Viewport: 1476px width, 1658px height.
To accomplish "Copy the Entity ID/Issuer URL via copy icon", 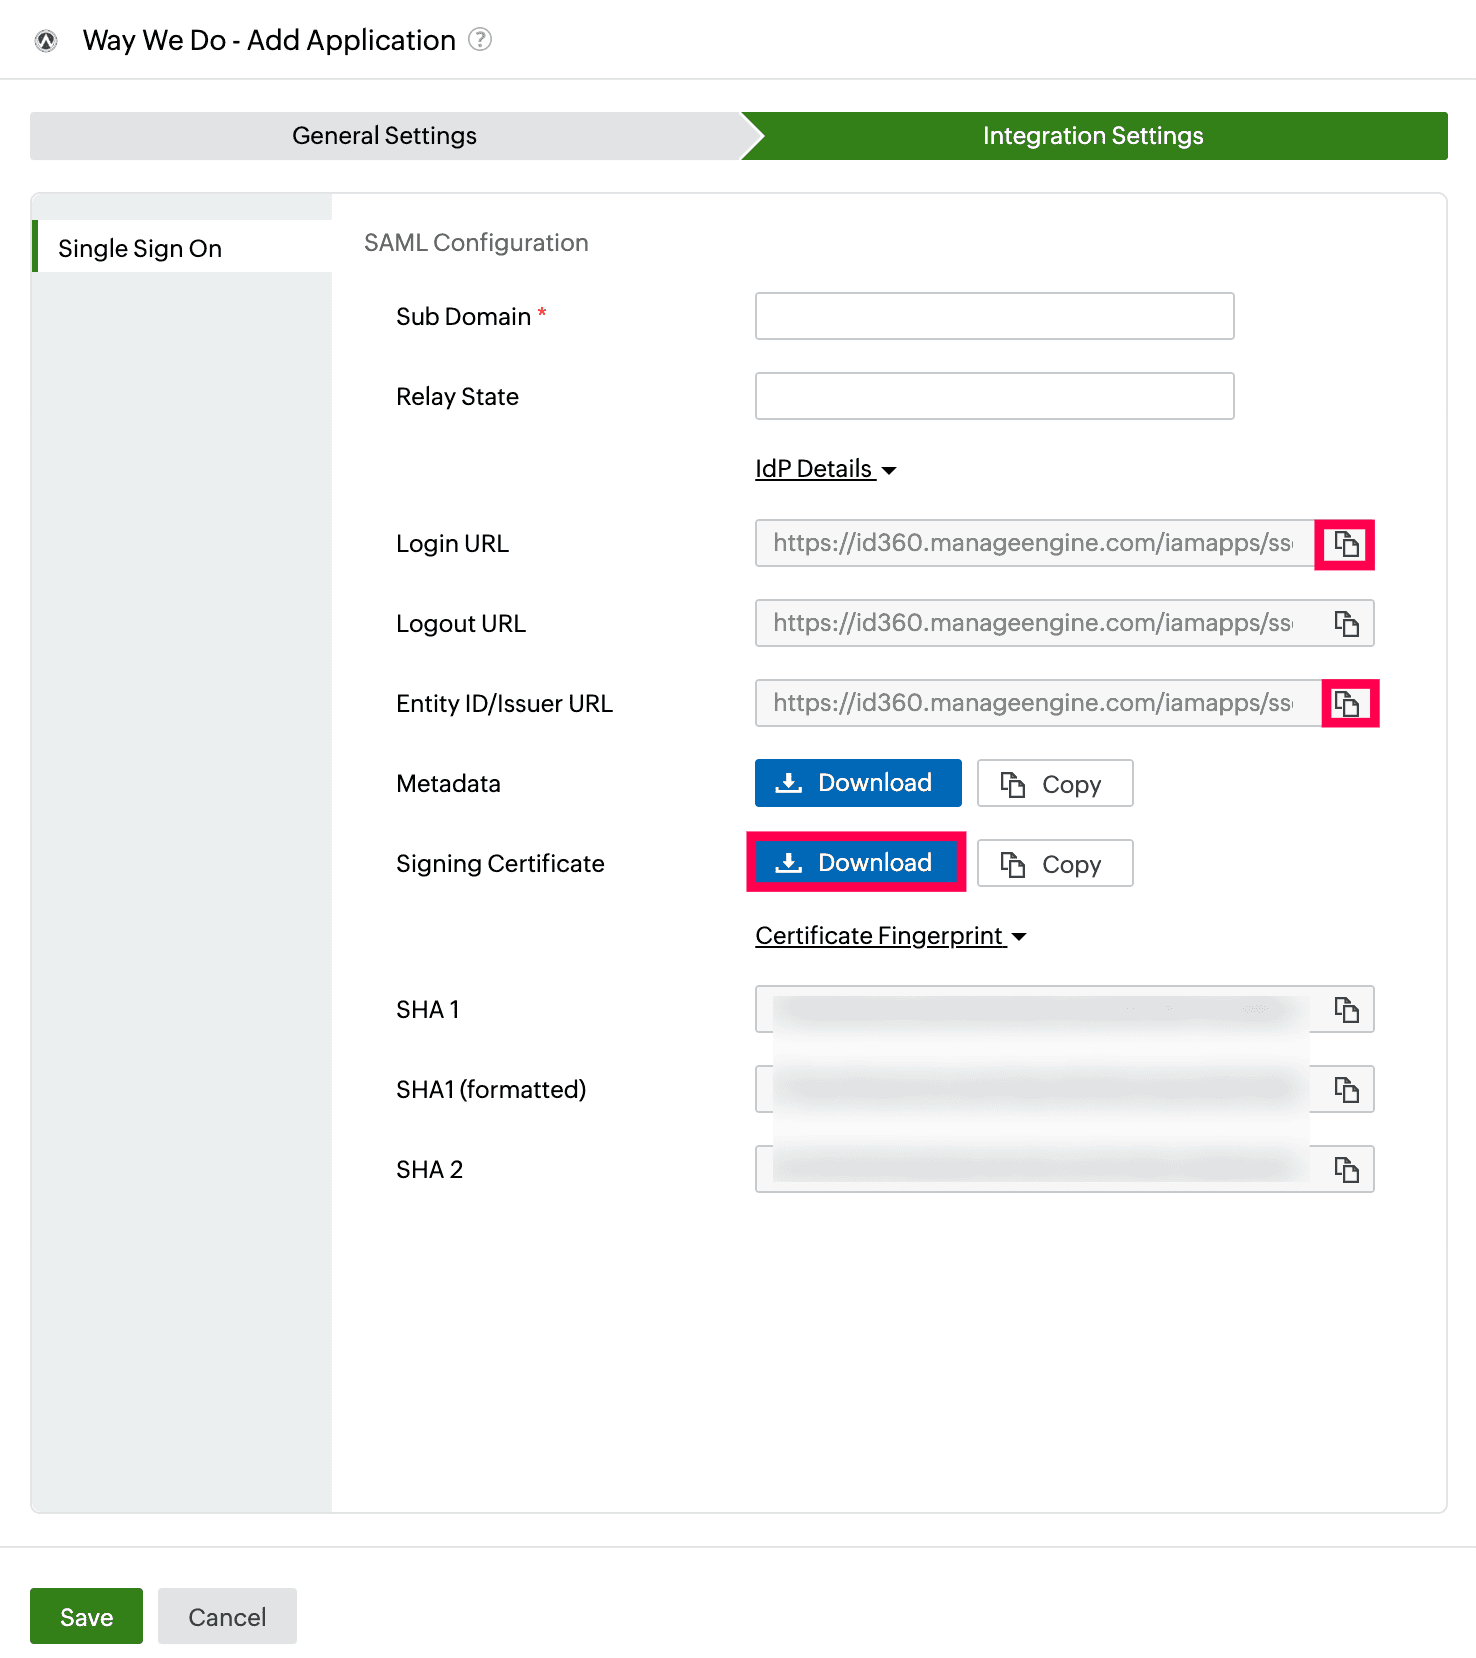I will [x=1346, y=704].
